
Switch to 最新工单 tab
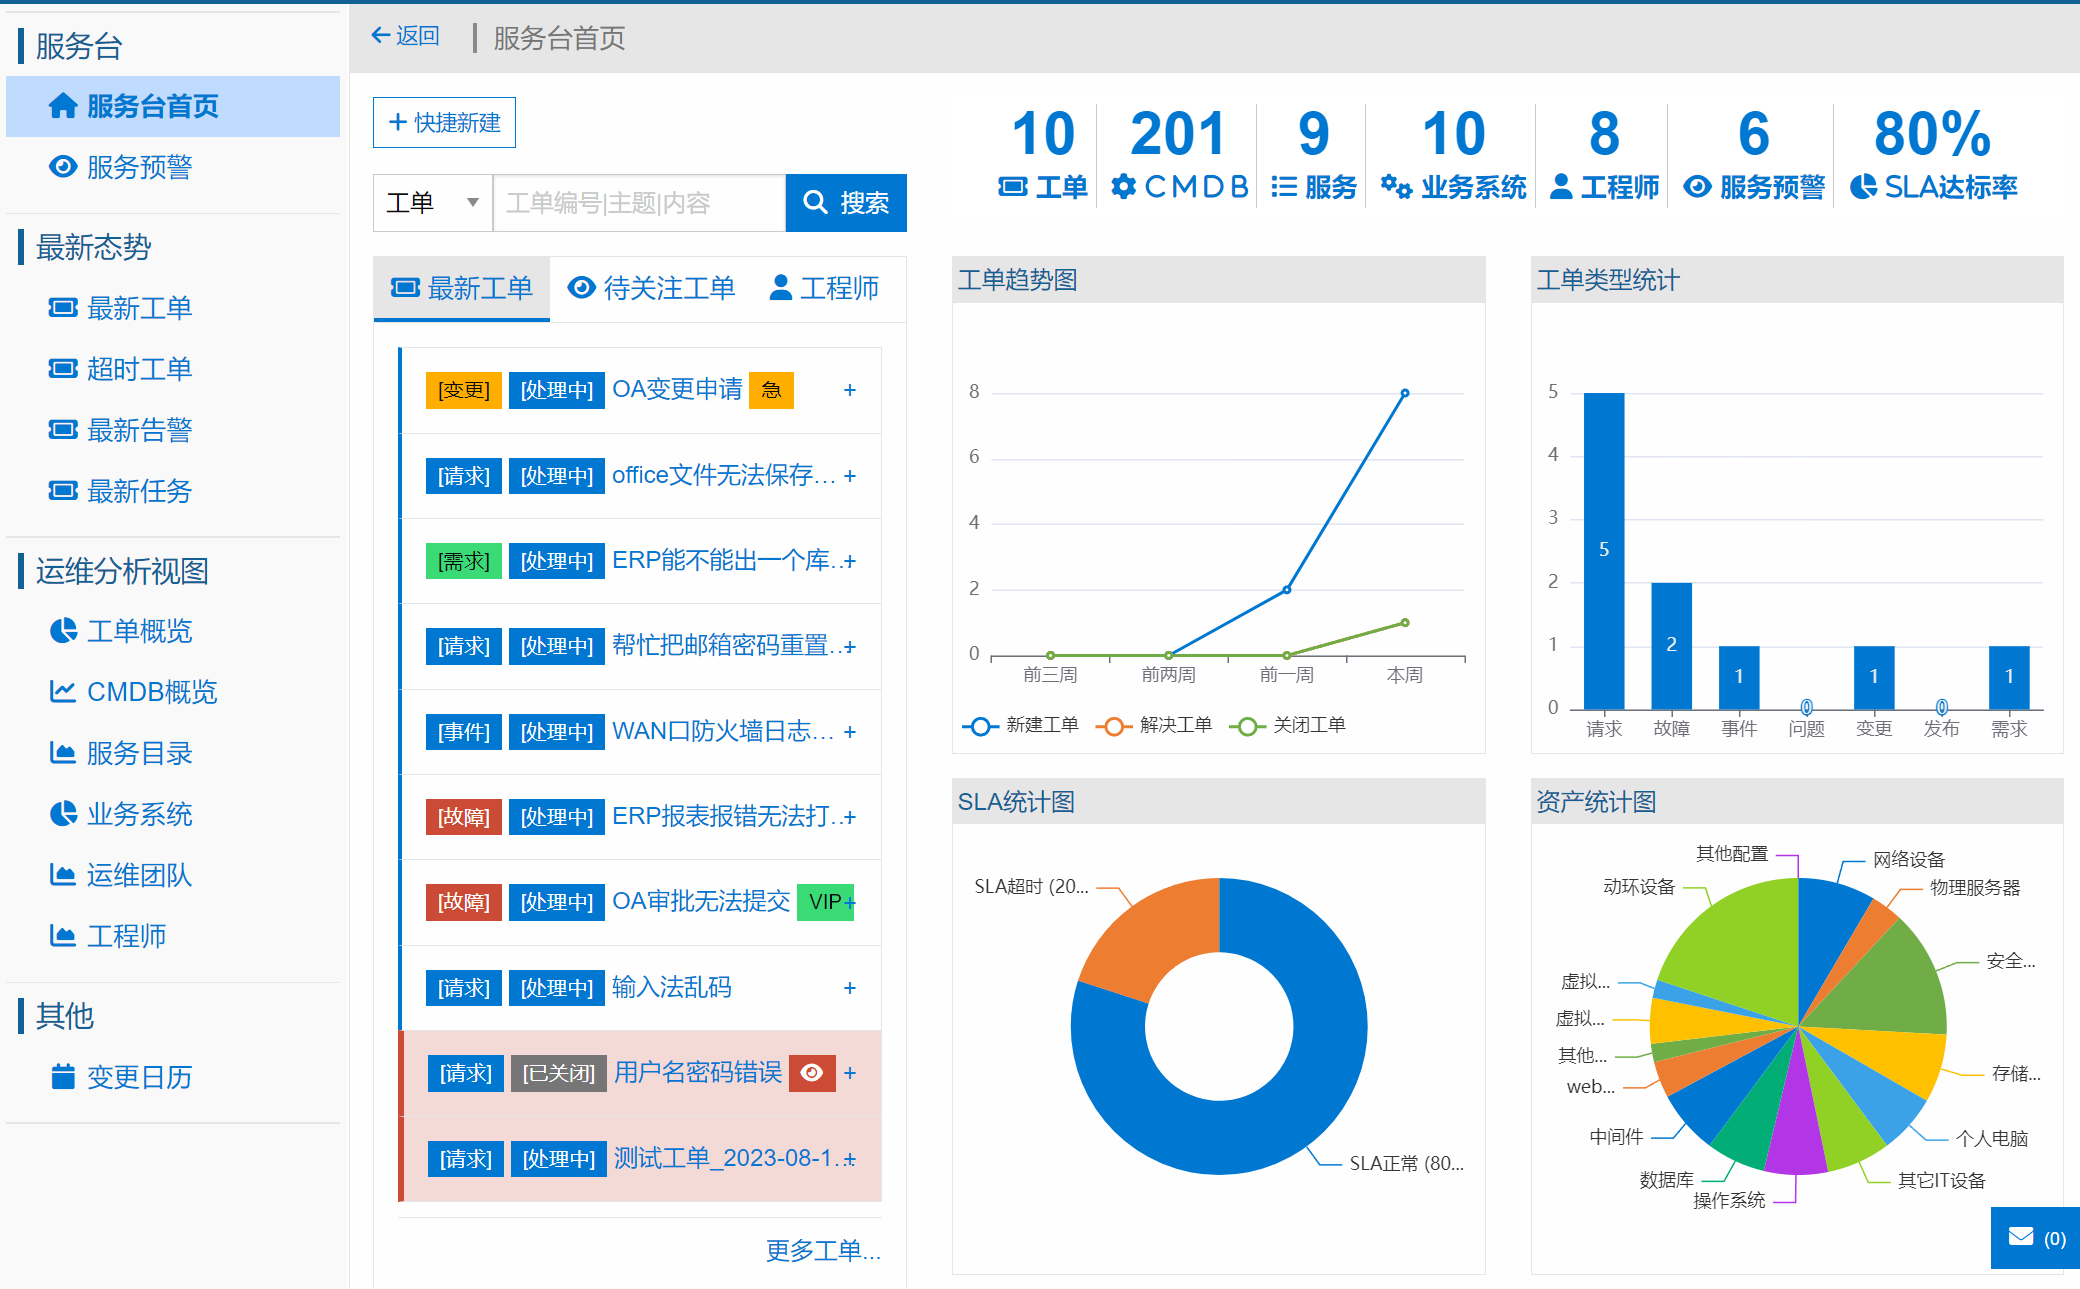pyautogui.click(x=461, y=289)
